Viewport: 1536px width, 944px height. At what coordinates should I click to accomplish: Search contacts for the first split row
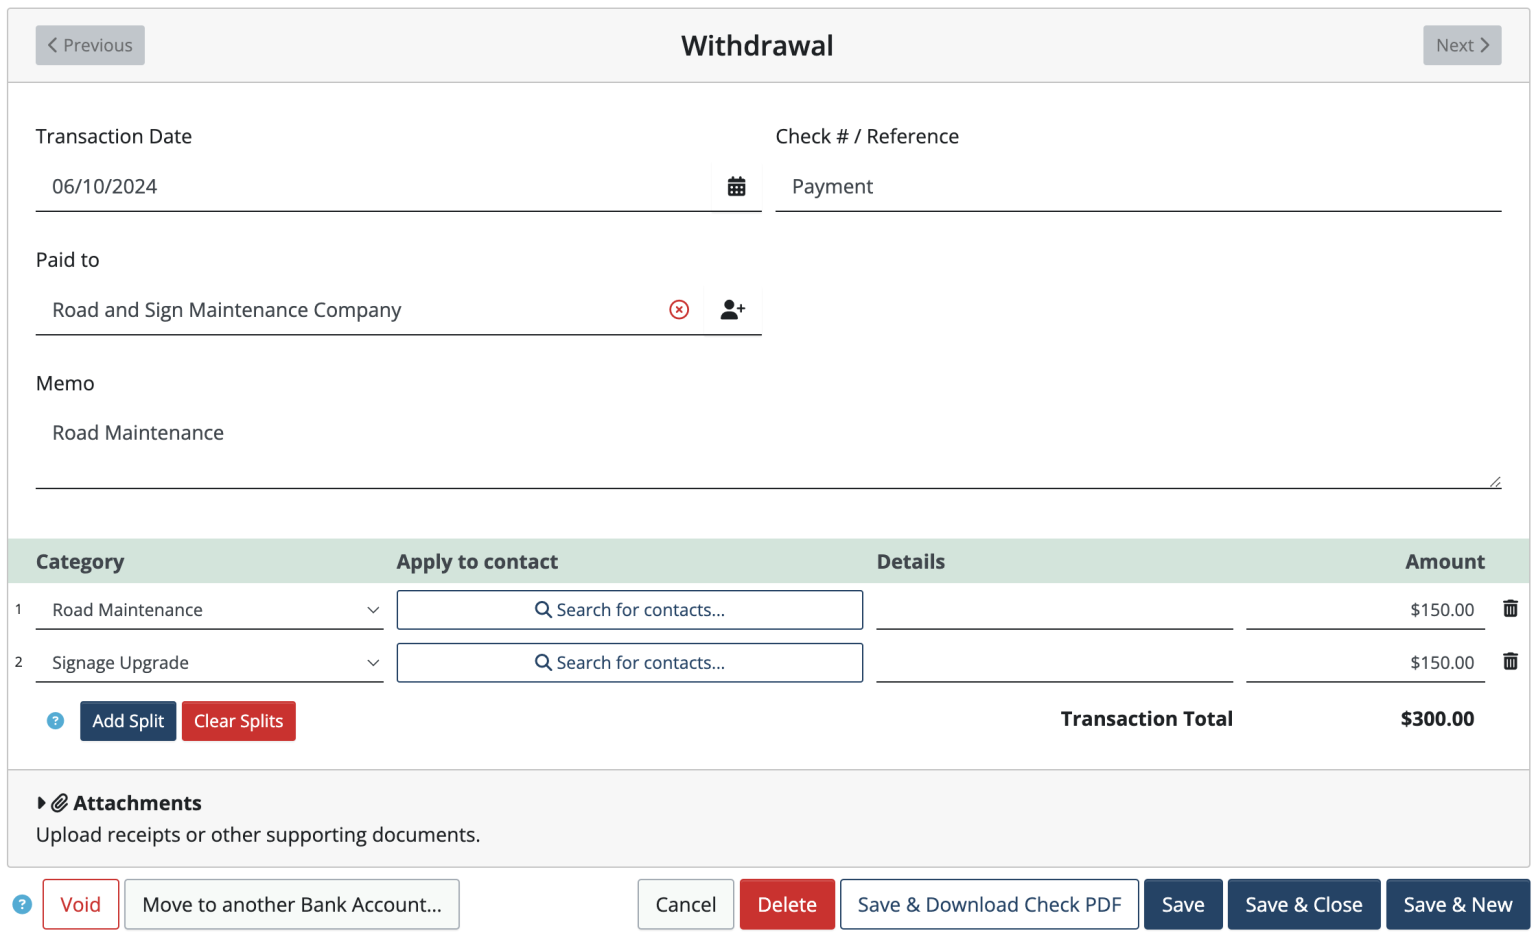point(630,610)
